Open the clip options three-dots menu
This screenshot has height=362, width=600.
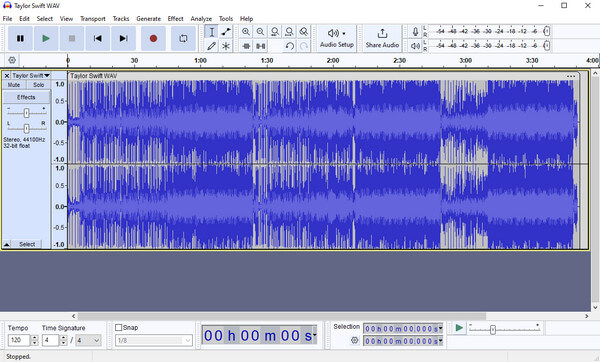pos(571,76)
